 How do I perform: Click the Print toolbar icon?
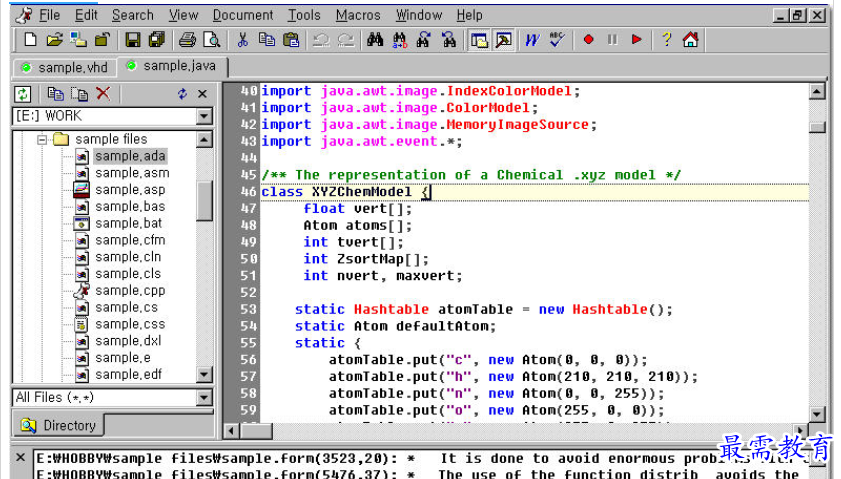(187, 40)
